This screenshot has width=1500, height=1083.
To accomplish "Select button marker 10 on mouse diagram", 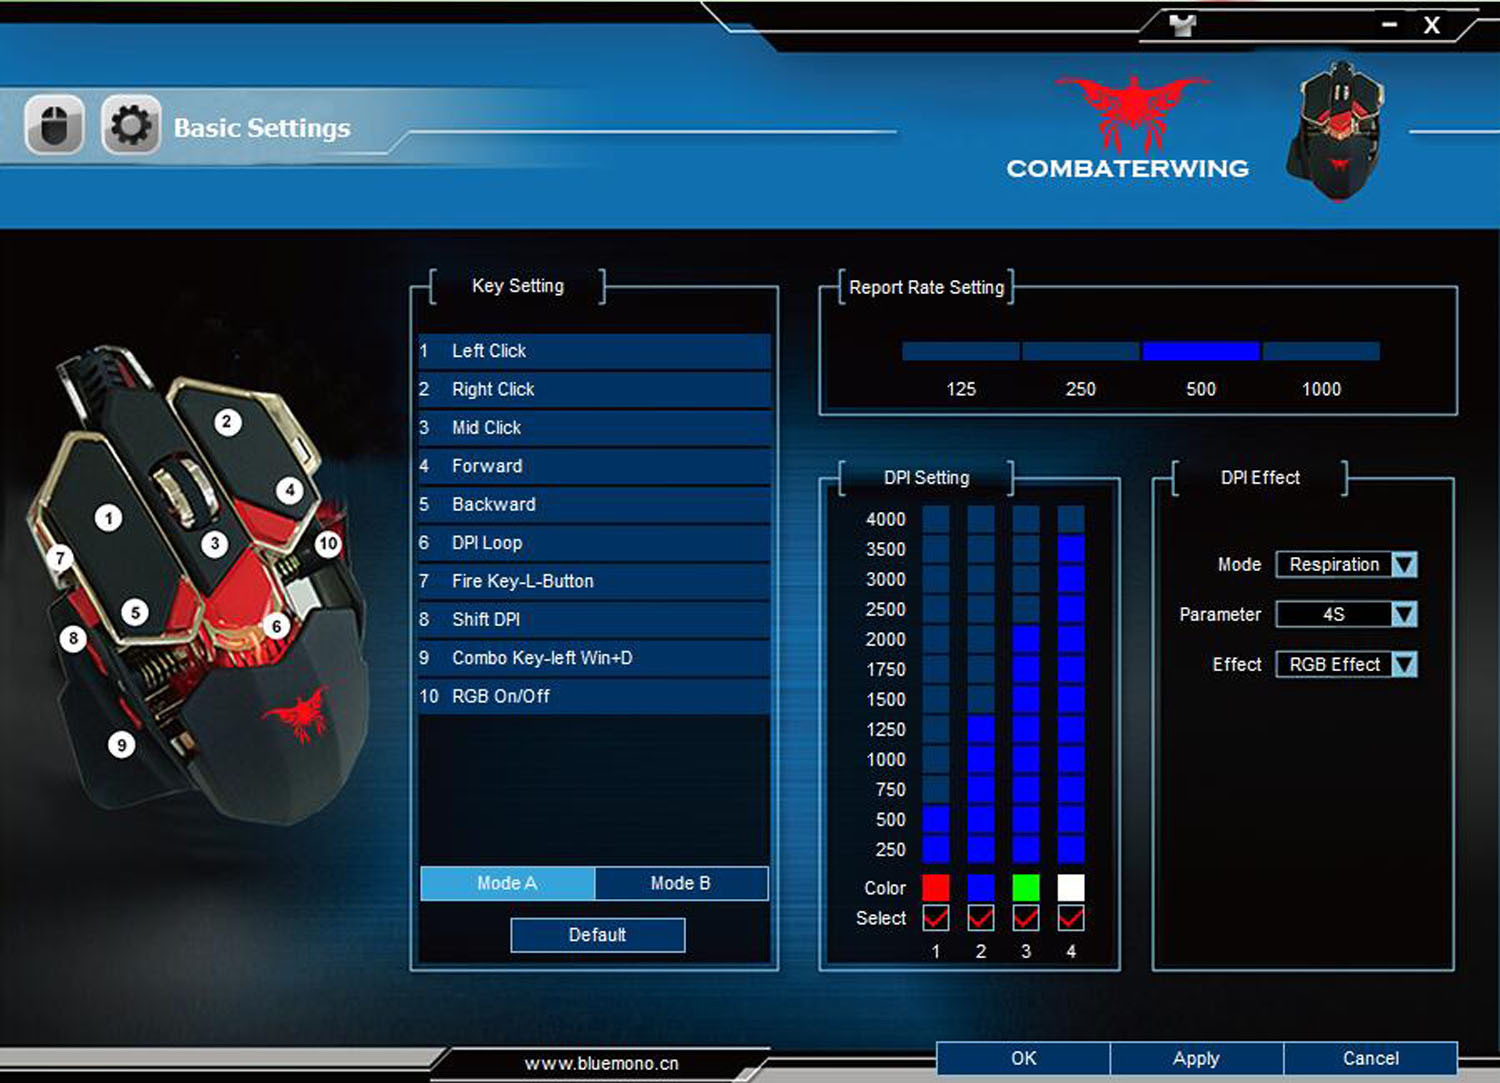I will (328, 544).
